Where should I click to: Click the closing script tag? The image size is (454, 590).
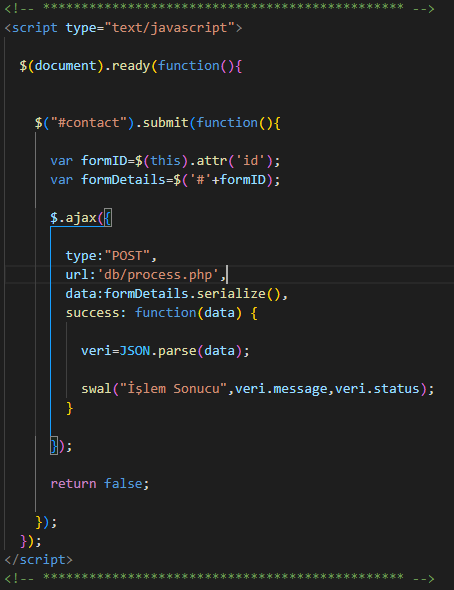tap(38, 560)
